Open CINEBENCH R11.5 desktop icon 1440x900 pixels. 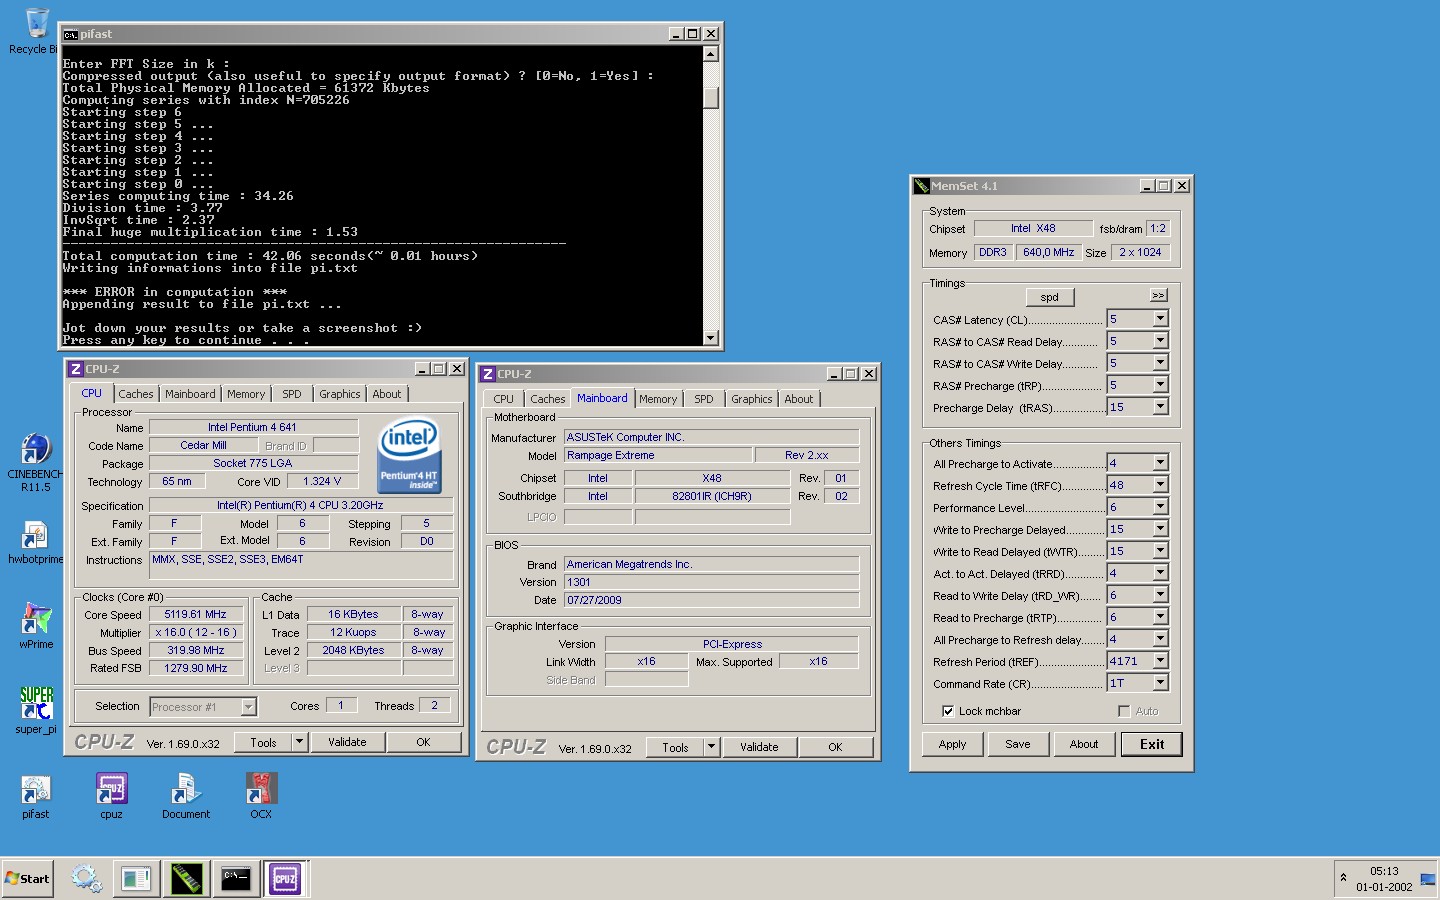point(35,462)
